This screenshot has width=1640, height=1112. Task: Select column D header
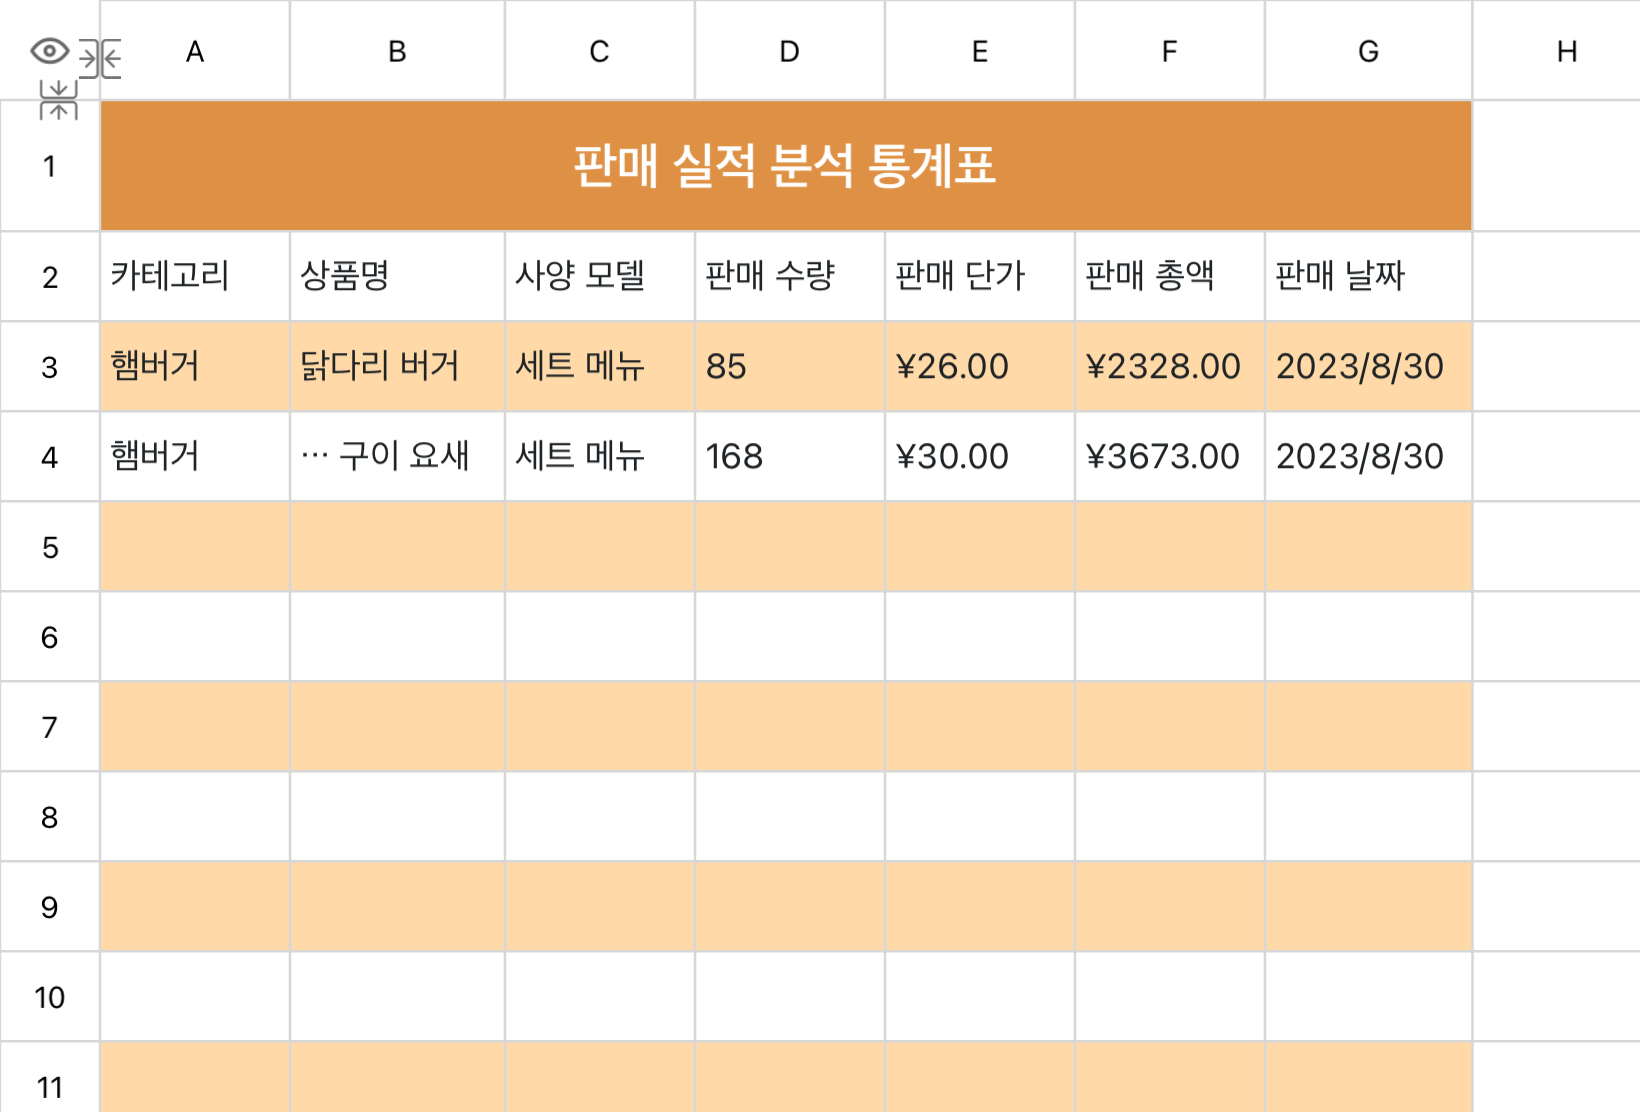click(789, 51)
